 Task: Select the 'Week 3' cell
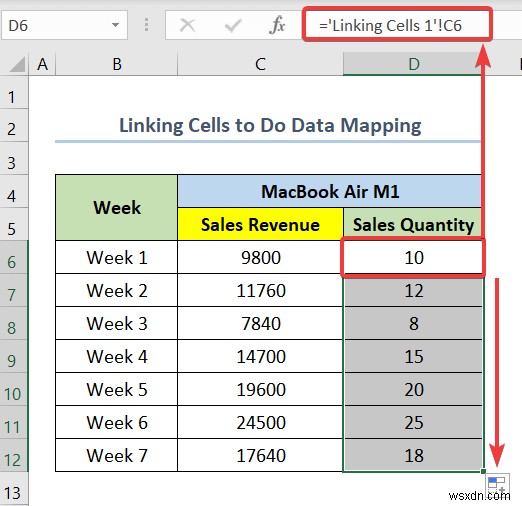coord(117,323)
